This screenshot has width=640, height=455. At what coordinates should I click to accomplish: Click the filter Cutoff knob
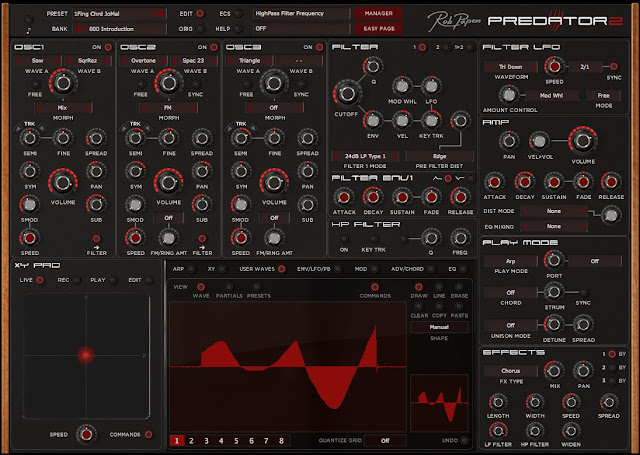[347, 93]
